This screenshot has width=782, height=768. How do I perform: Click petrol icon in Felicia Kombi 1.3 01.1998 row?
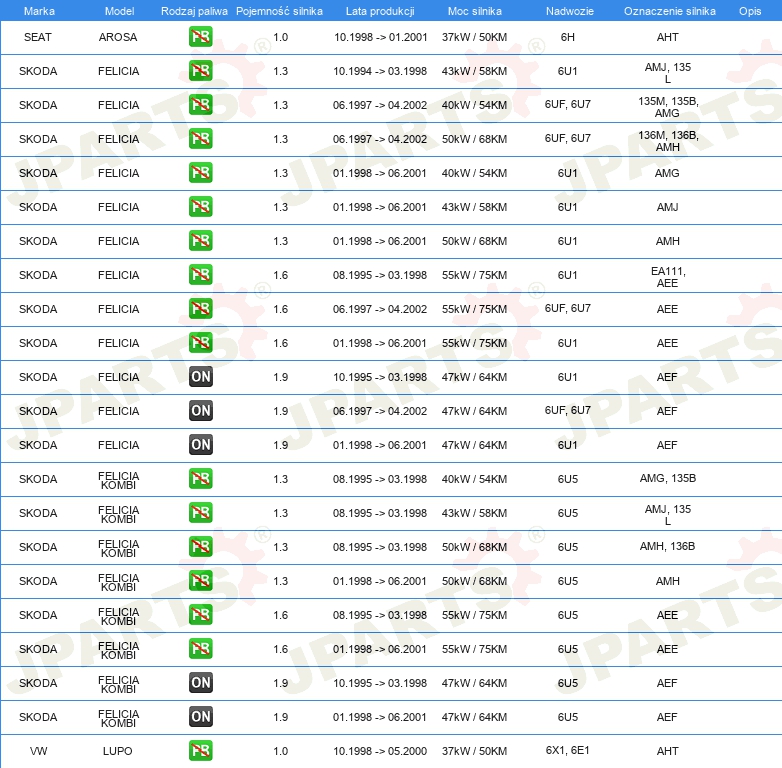coord(200,580)
